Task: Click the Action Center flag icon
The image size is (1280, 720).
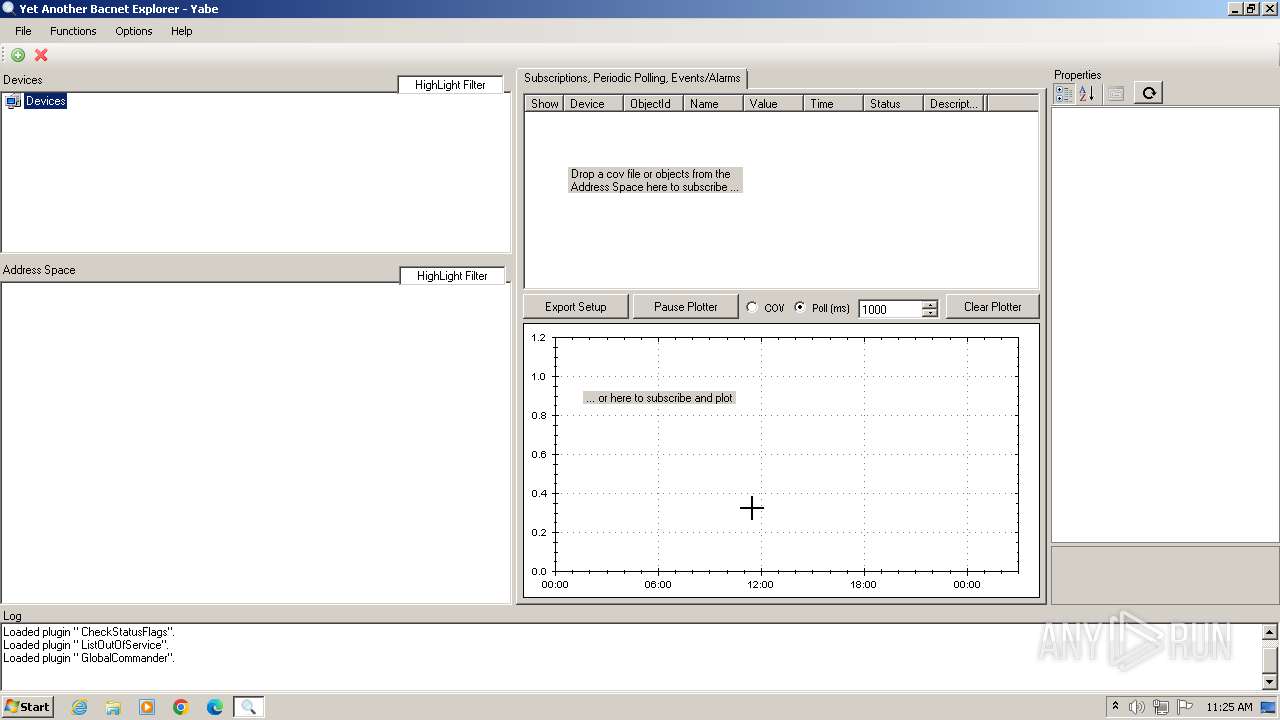Action: coord(1185,707)
